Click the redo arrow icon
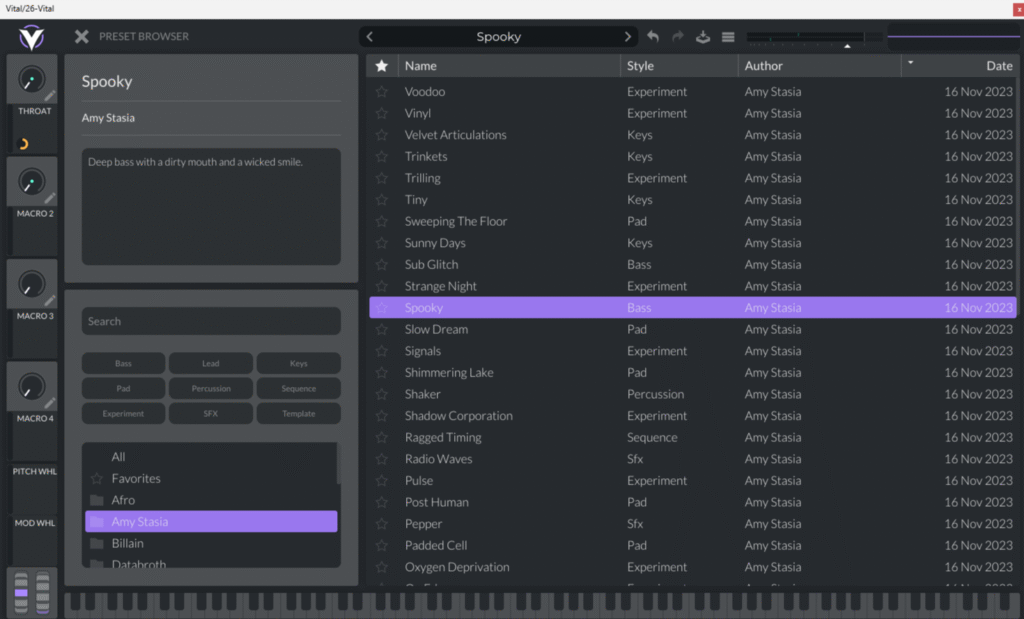 click(x=678, y=37)
